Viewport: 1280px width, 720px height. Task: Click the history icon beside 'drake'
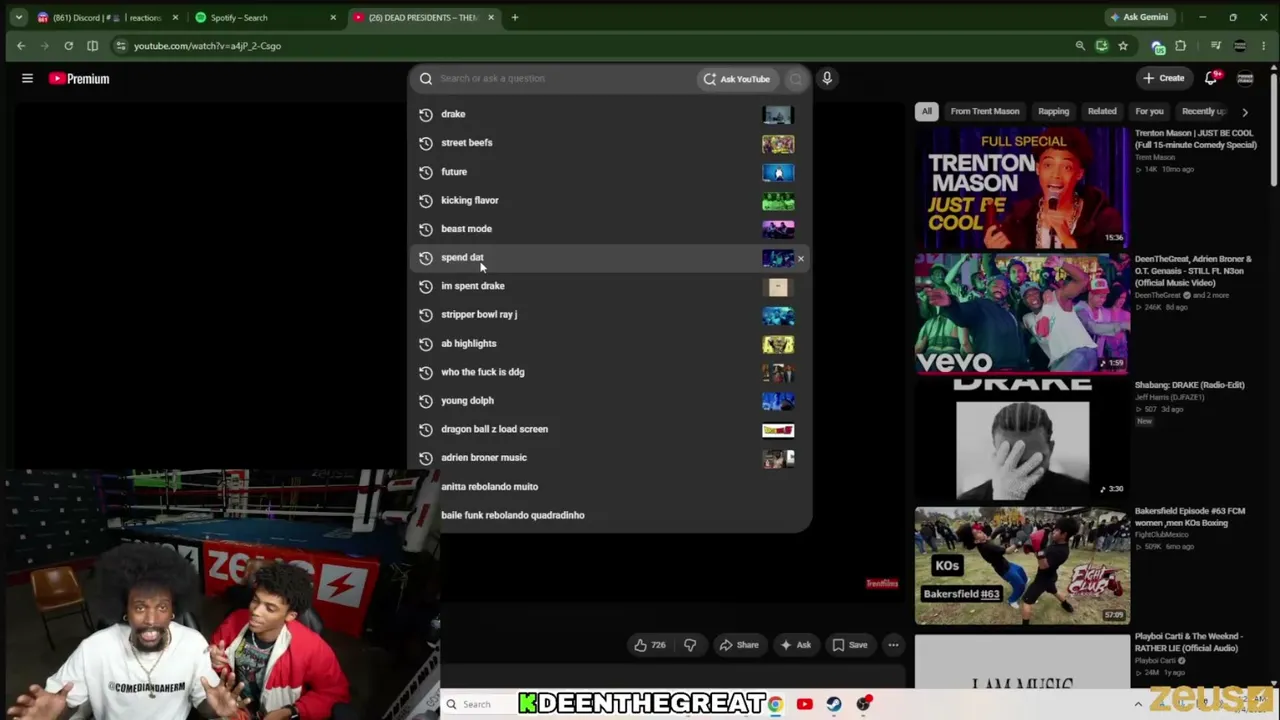426,114
